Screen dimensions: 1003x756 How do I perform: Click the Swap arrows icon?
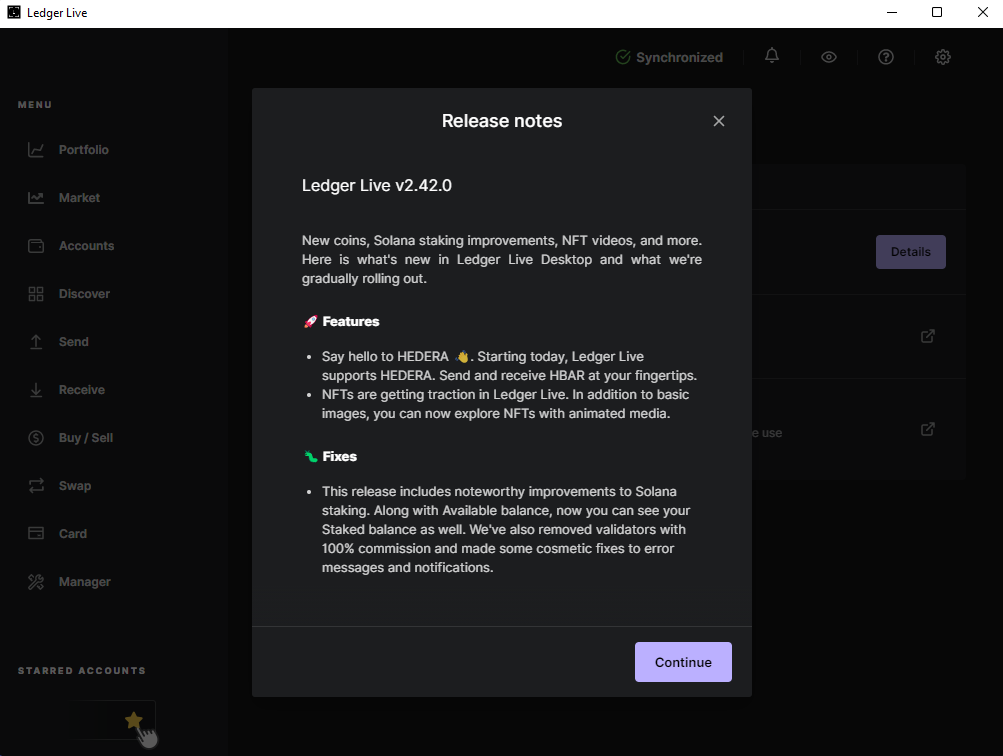point(36,486)
